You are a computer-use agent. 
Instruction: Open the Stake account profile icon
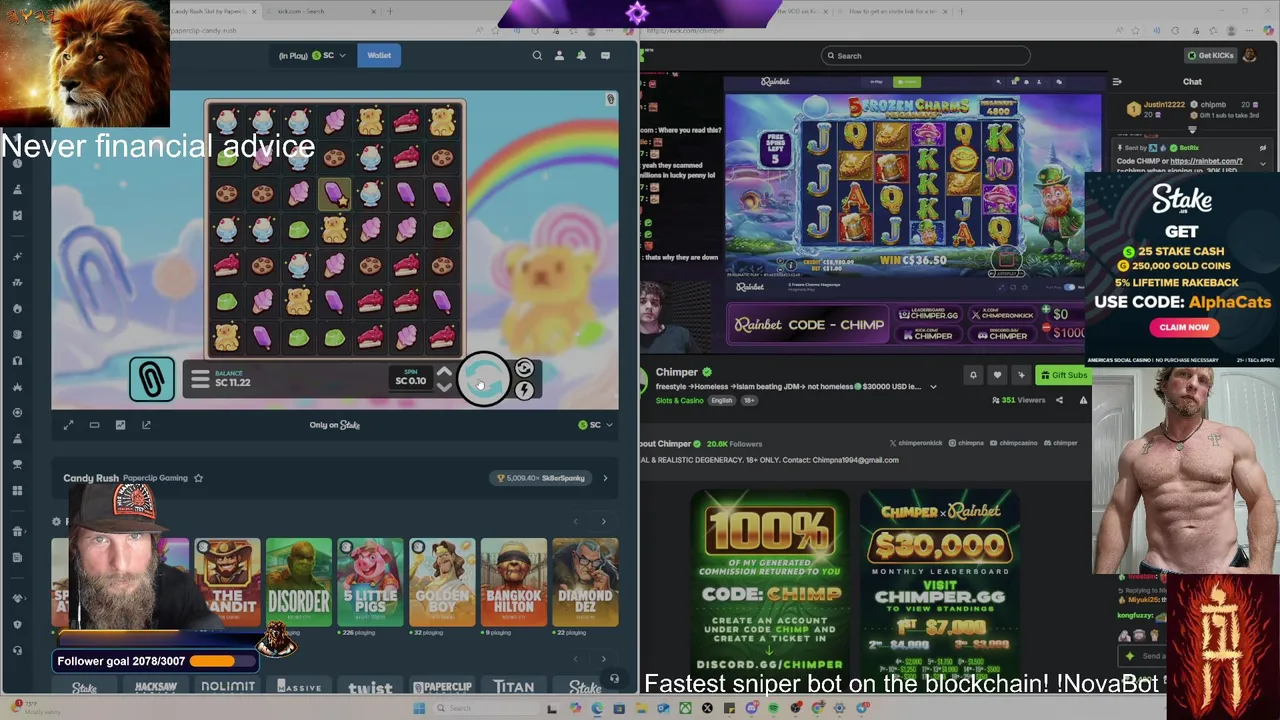click(559, 56)
